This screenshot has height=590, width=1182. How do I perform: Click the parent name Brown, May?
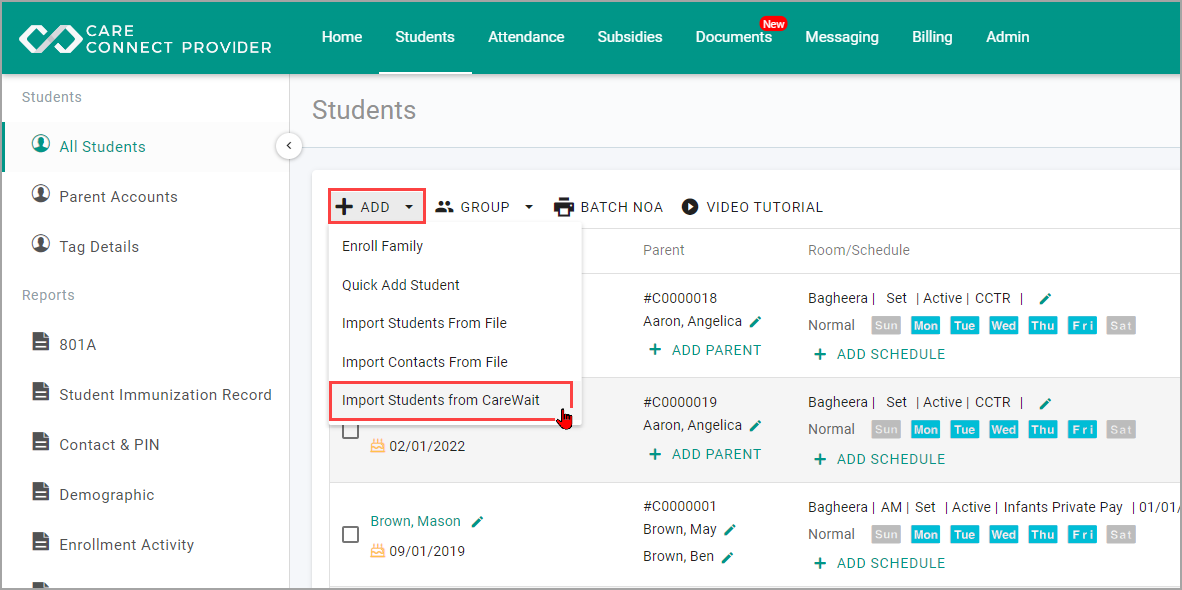coord(680,530)
